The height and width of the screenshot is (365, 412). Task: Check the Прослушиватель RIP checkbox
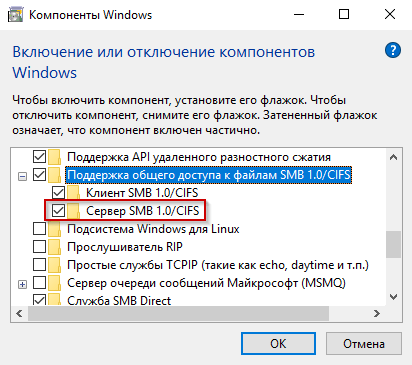[x=40, y=247]
